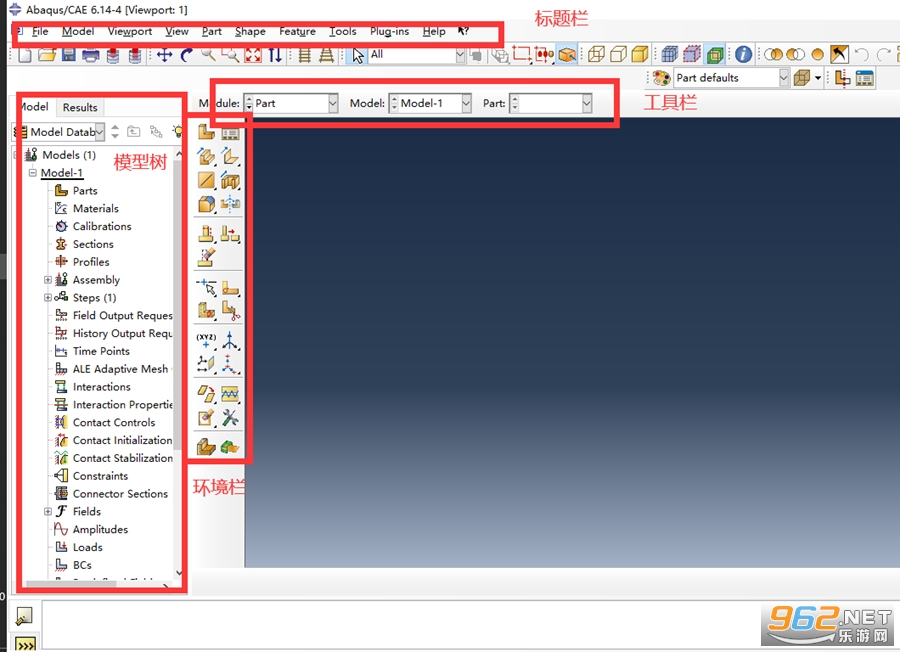Select Constraints in the model tree
The width and height of the screenshot is (900, 652).
[100, 476]
